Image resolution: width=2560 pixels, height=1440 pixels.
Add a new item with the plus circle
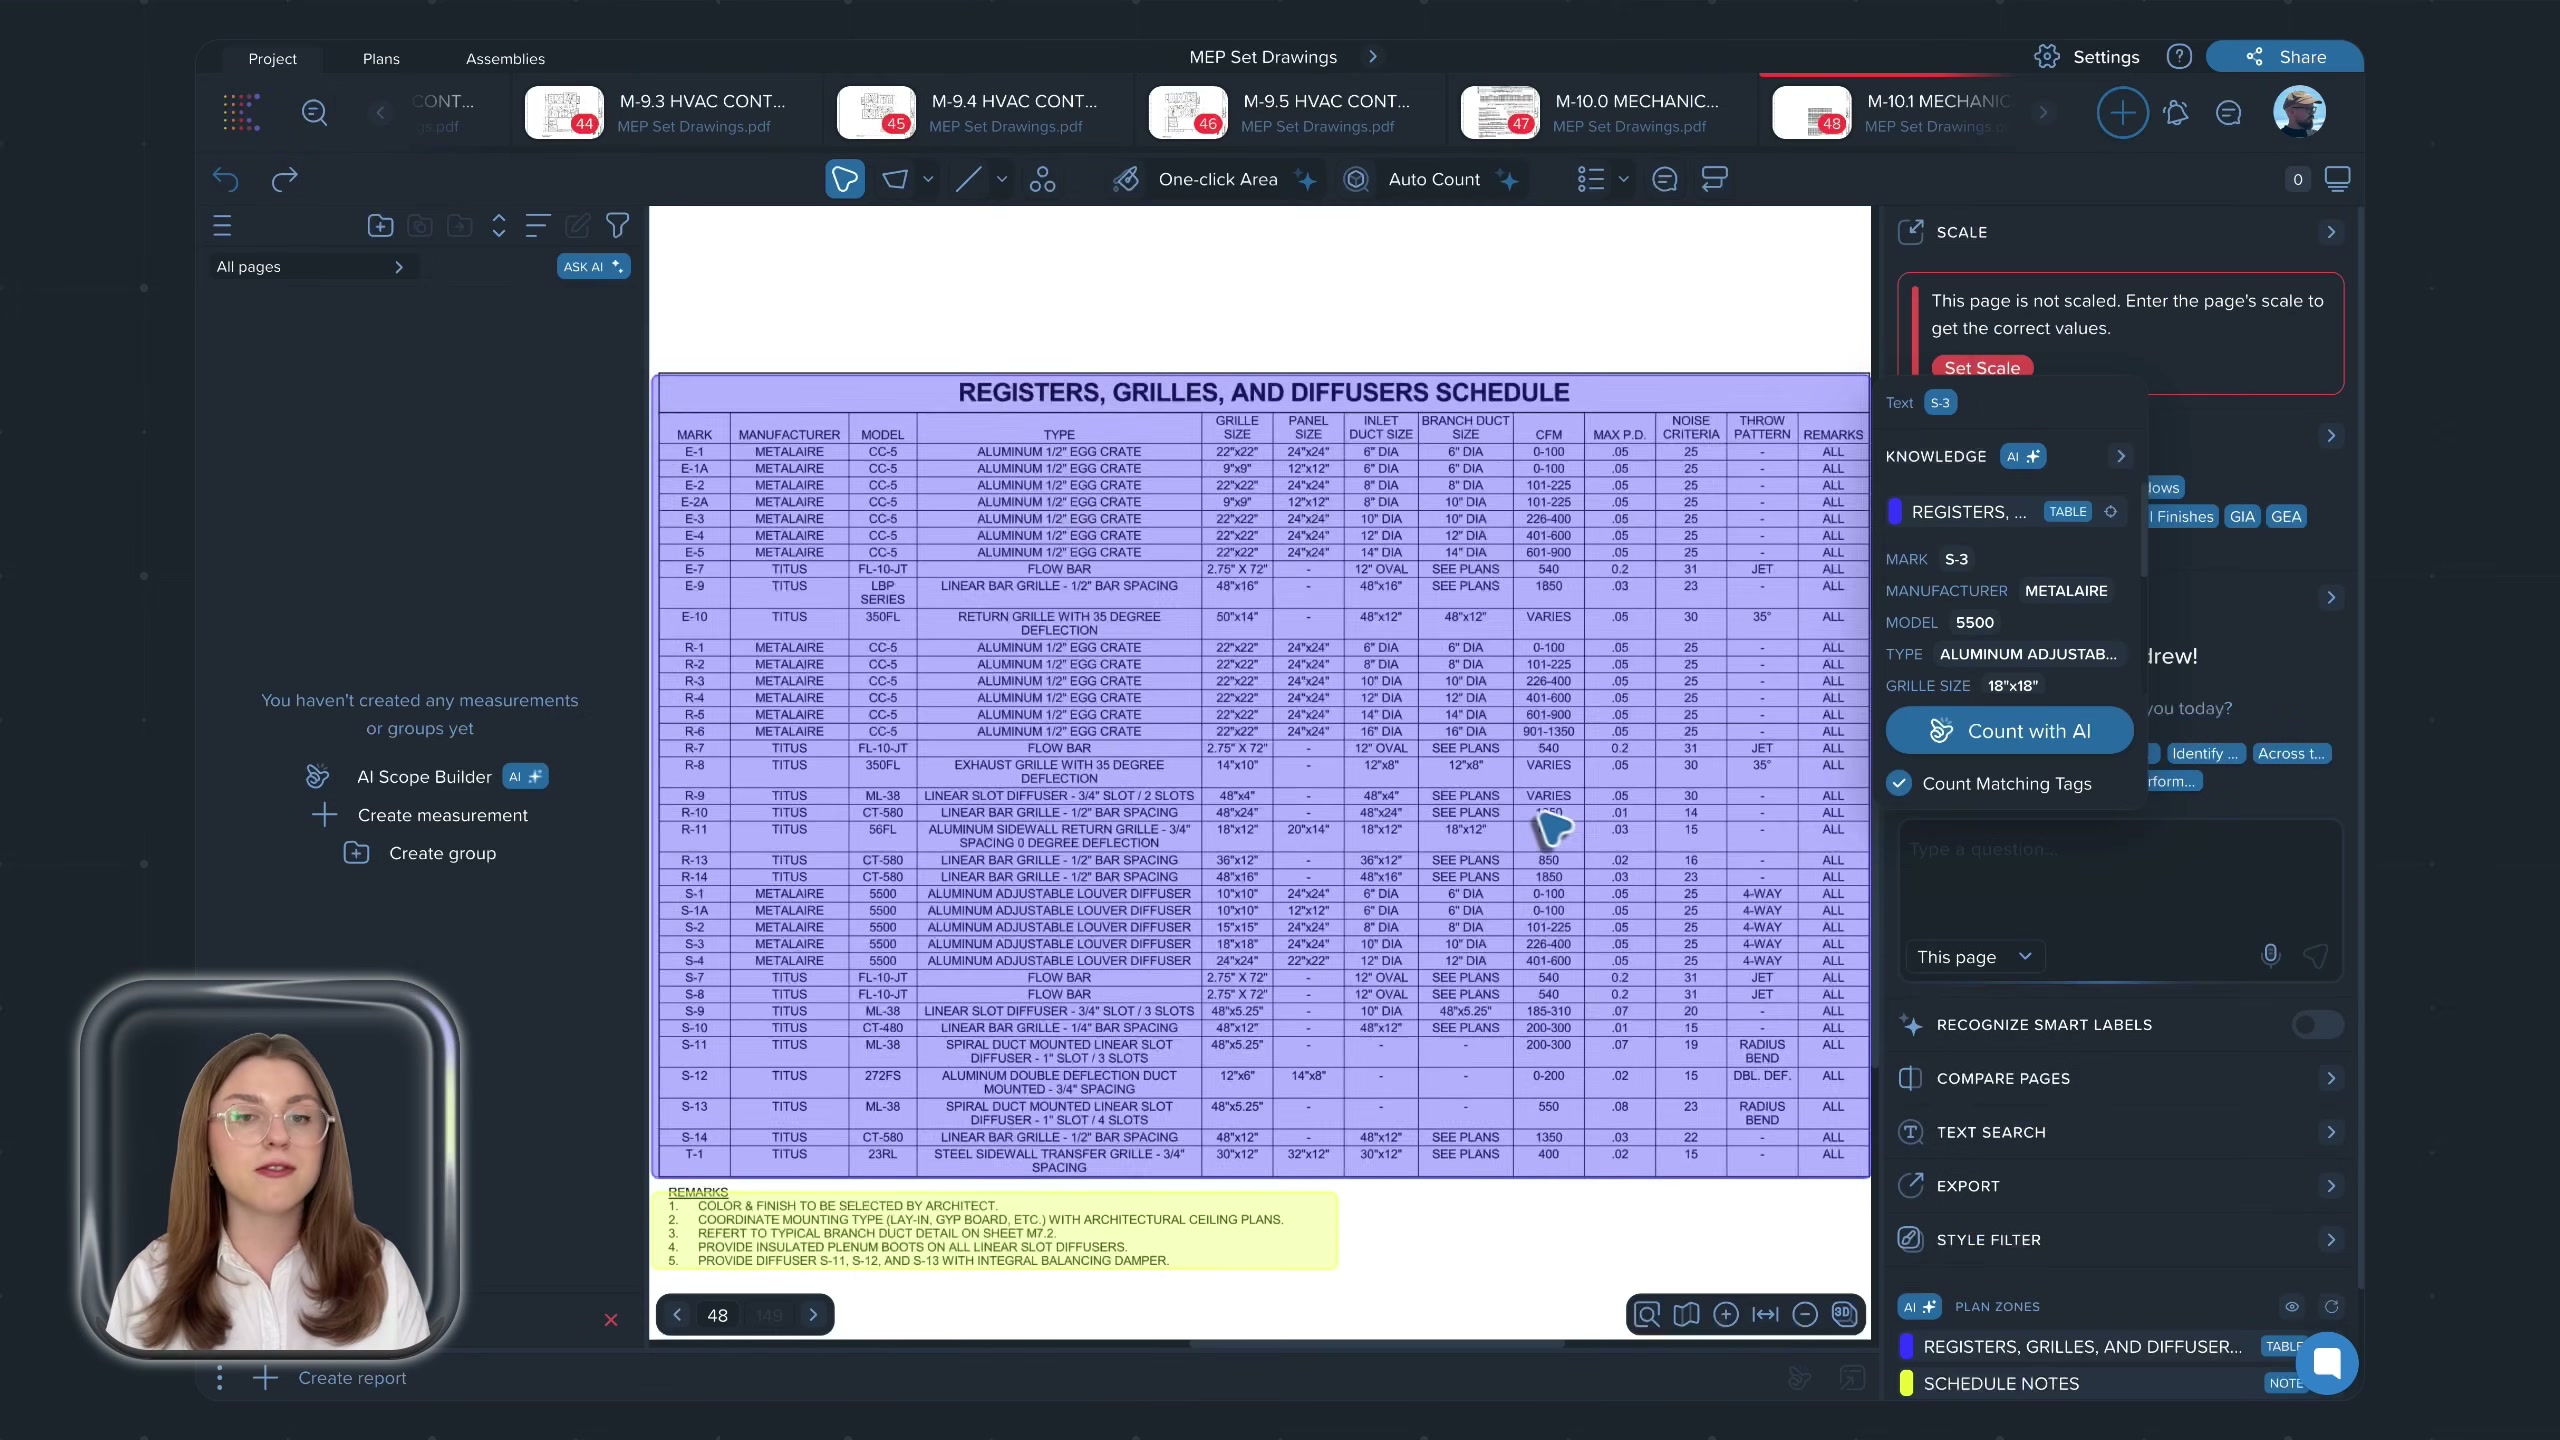click(2122, 113)
